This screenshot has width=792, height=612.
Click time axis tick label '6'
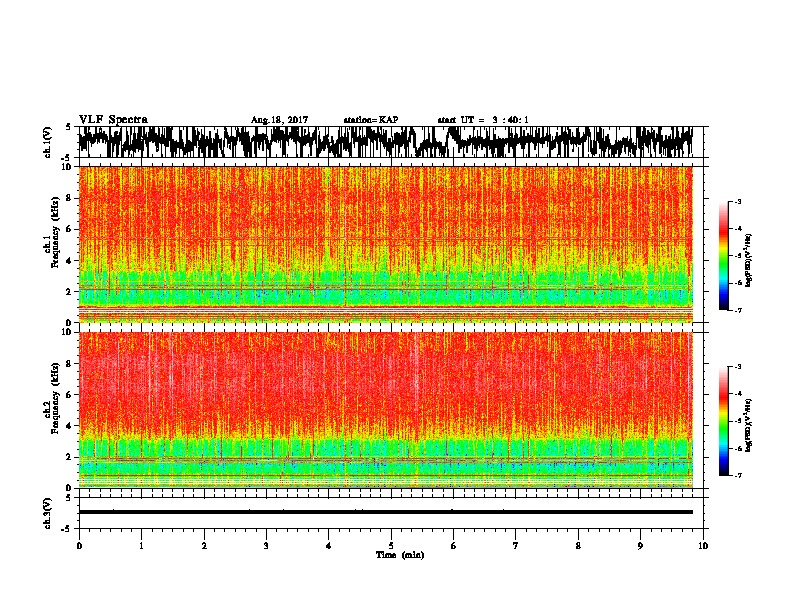click(453, 546)
